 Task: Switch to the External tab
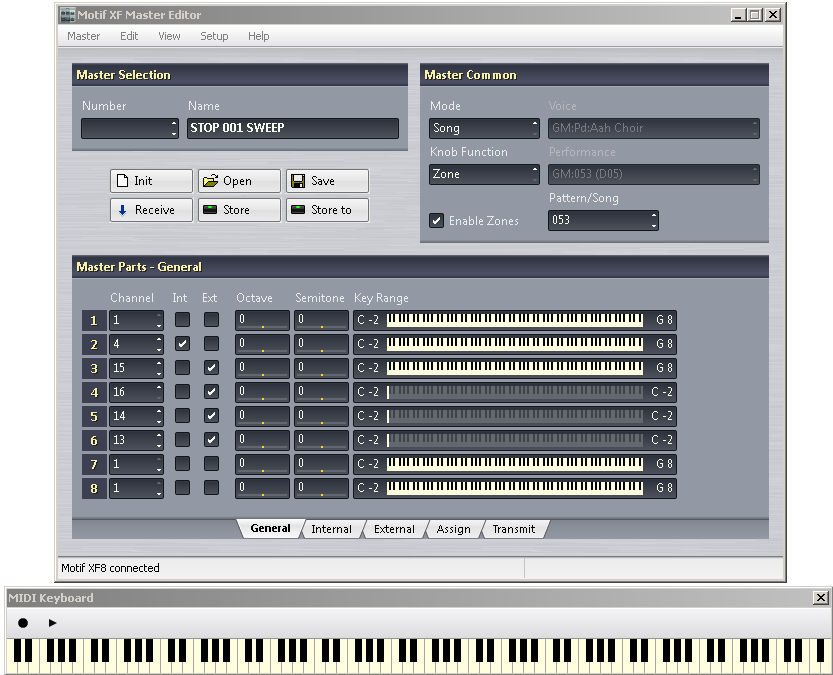point(394,529)
